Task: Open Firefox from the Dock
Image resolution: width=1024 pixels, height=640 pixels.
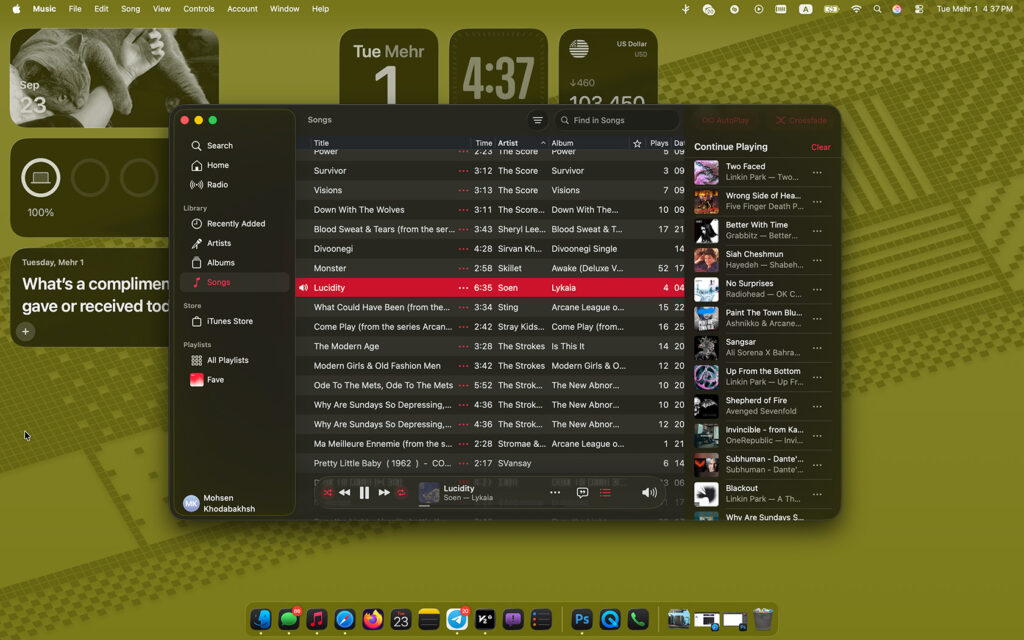Action: pos(373,619)
